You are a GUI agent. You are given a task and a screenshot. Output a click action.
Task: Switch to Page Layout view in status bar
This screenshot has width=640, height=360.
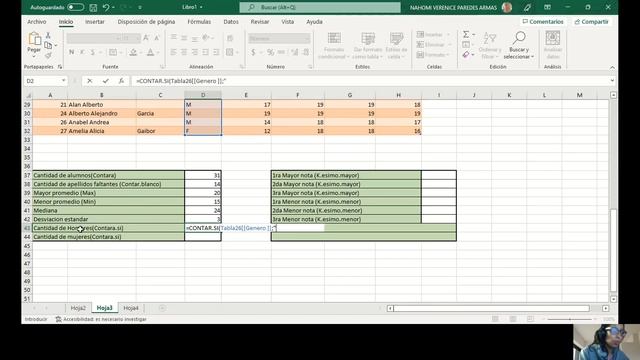point(513,319)
